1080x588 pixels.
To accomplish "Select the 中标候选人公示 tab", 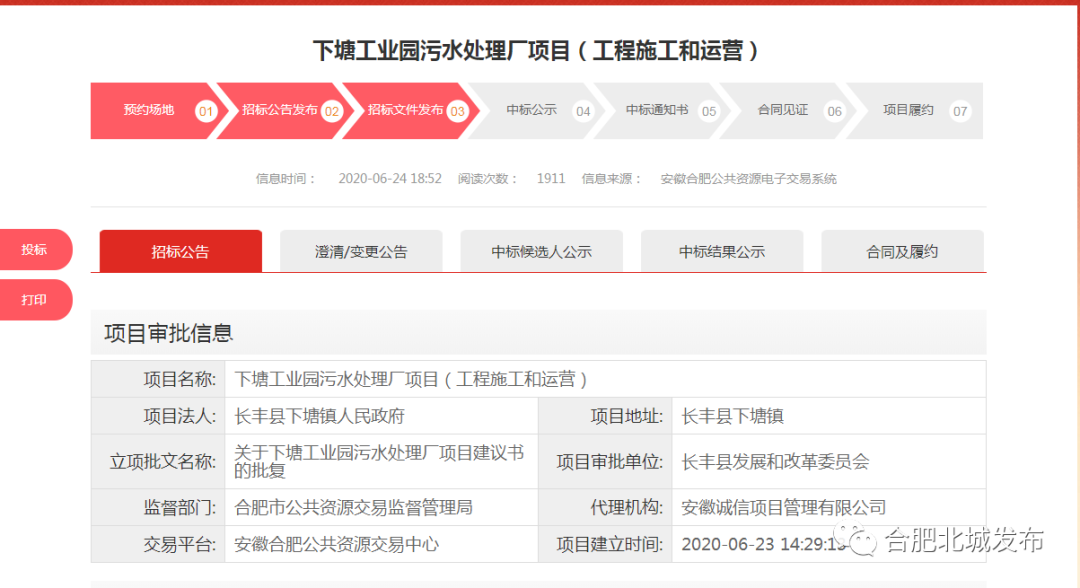I will point(541,252).
